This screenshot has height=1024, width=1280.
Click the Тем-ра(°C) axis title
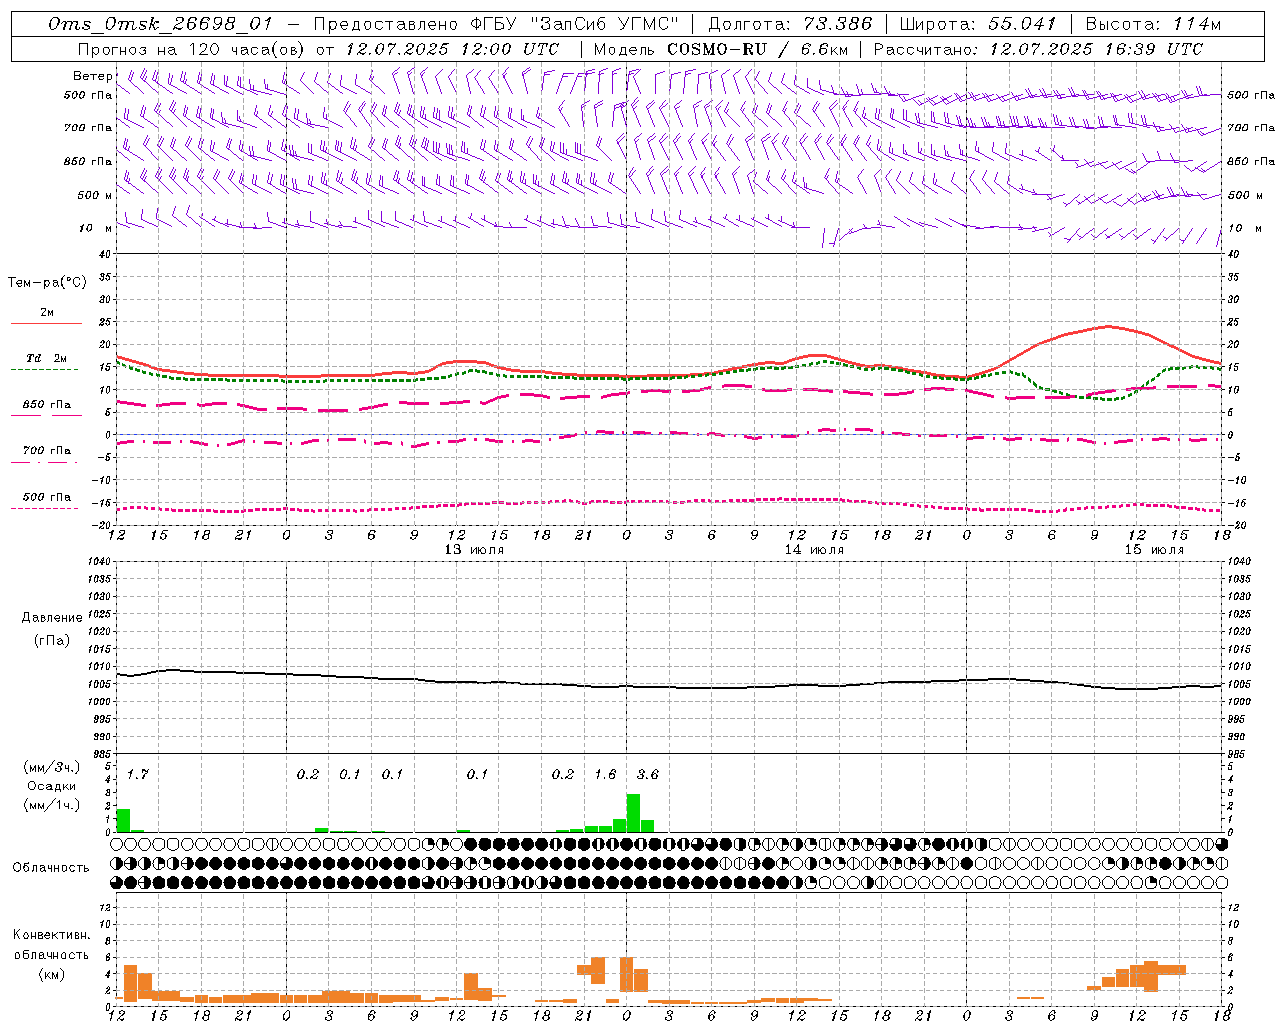coord(47,283)
